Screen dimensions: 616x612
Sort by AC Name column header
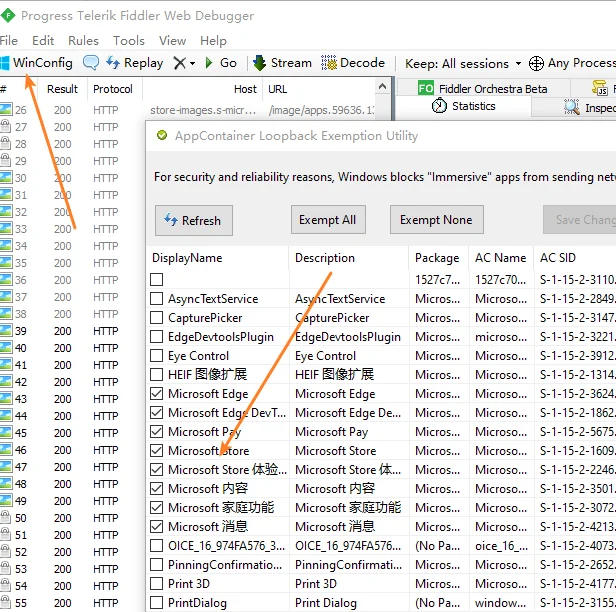pyautogui.click(x=500, y=258)
